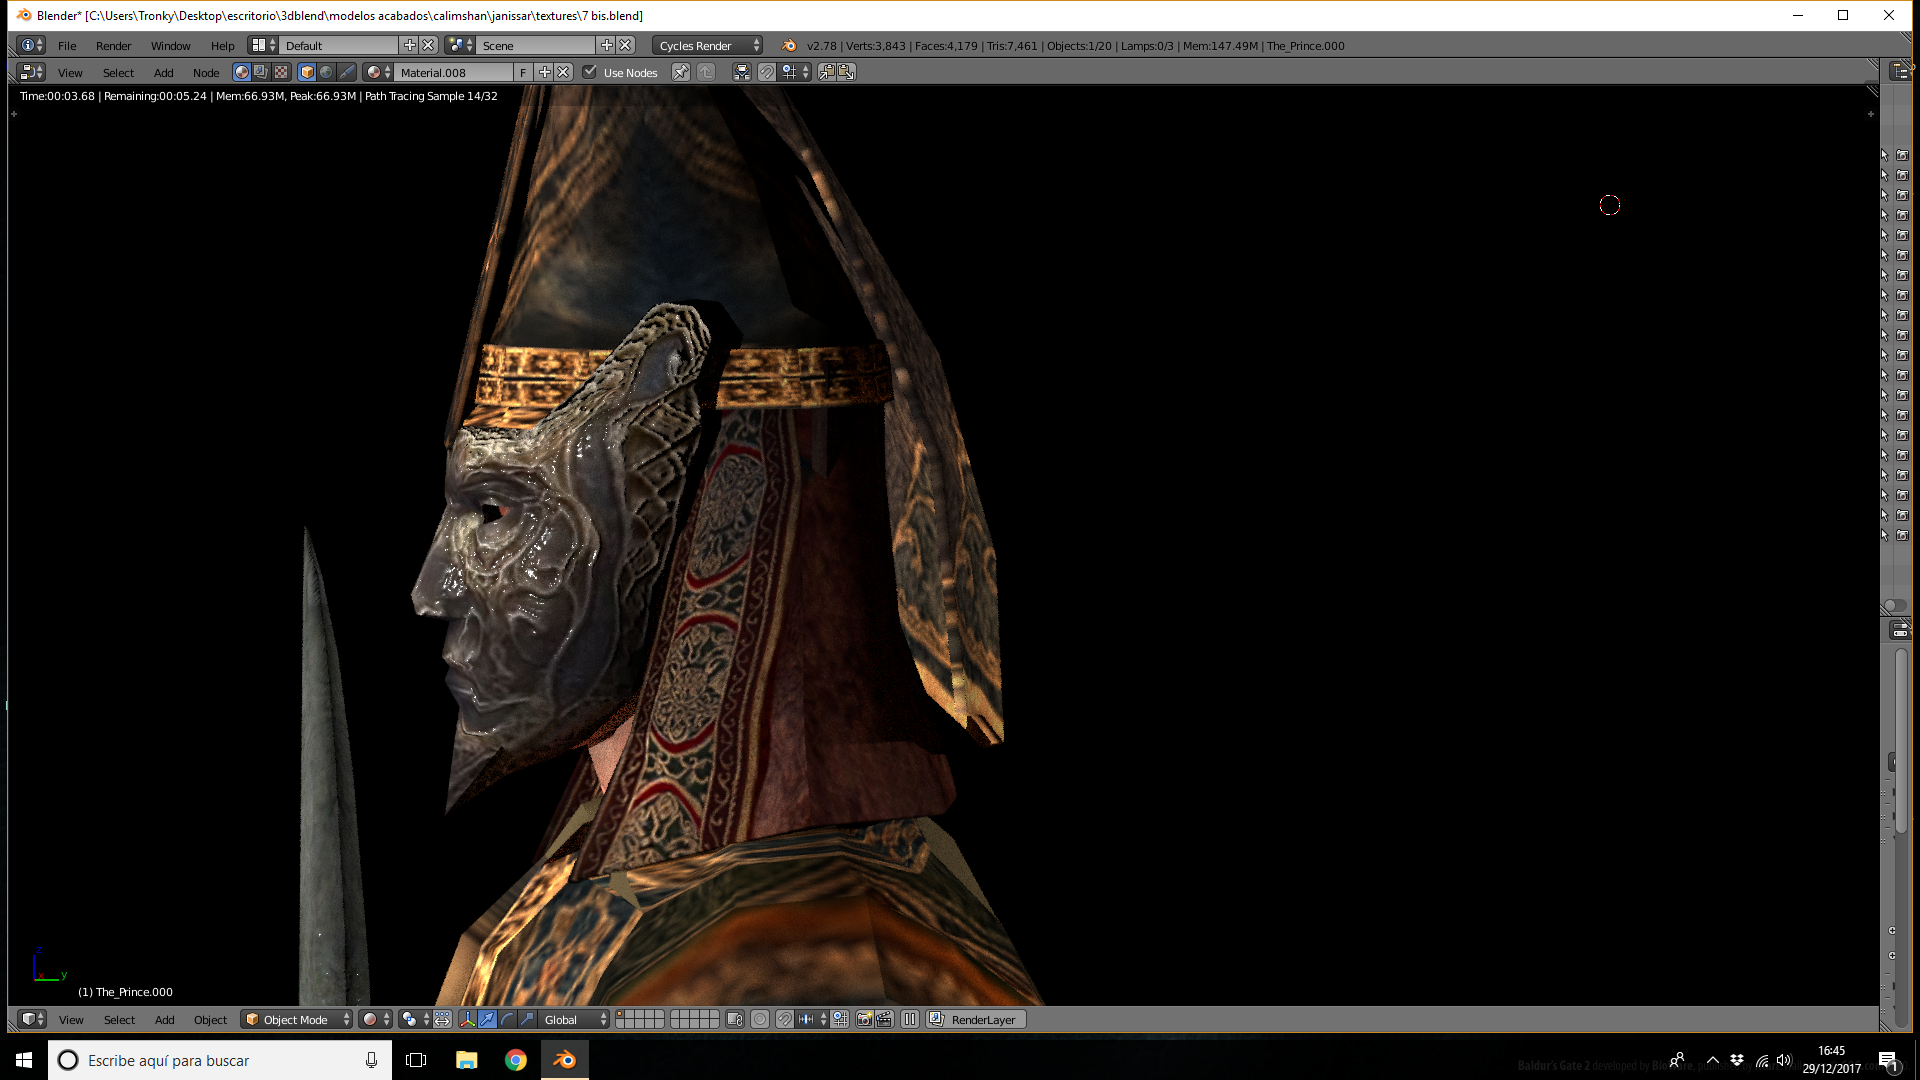This screenshot has width=1920, height=1080.
Task: Click the RenderLayer selector button
Action: (976, 1019)
